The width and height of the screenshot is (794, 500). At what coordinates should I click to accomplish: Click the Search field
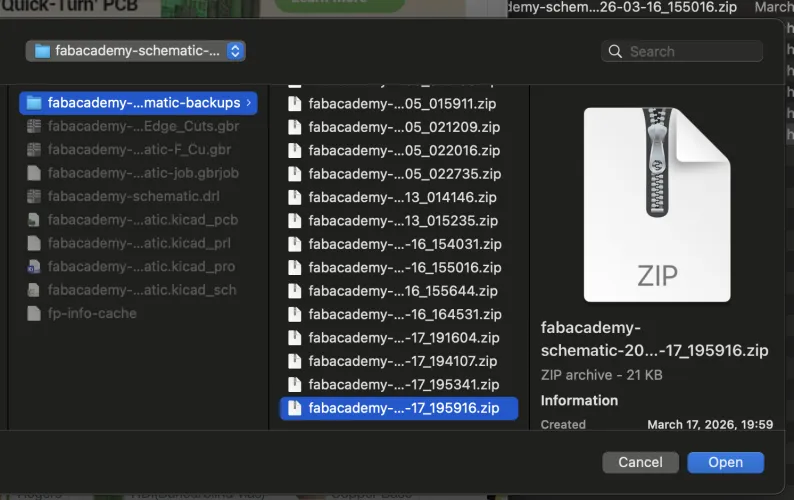682,51
